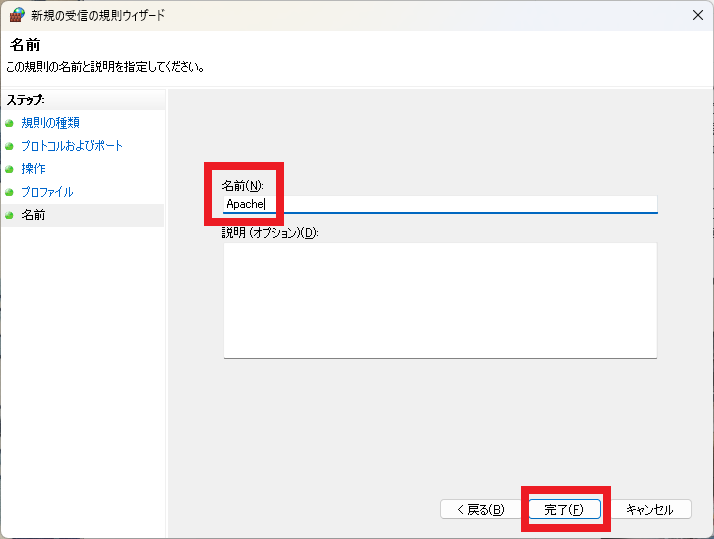714x539 pixels.
Task: Open the プロファイル step
Action: click(47, 192)
